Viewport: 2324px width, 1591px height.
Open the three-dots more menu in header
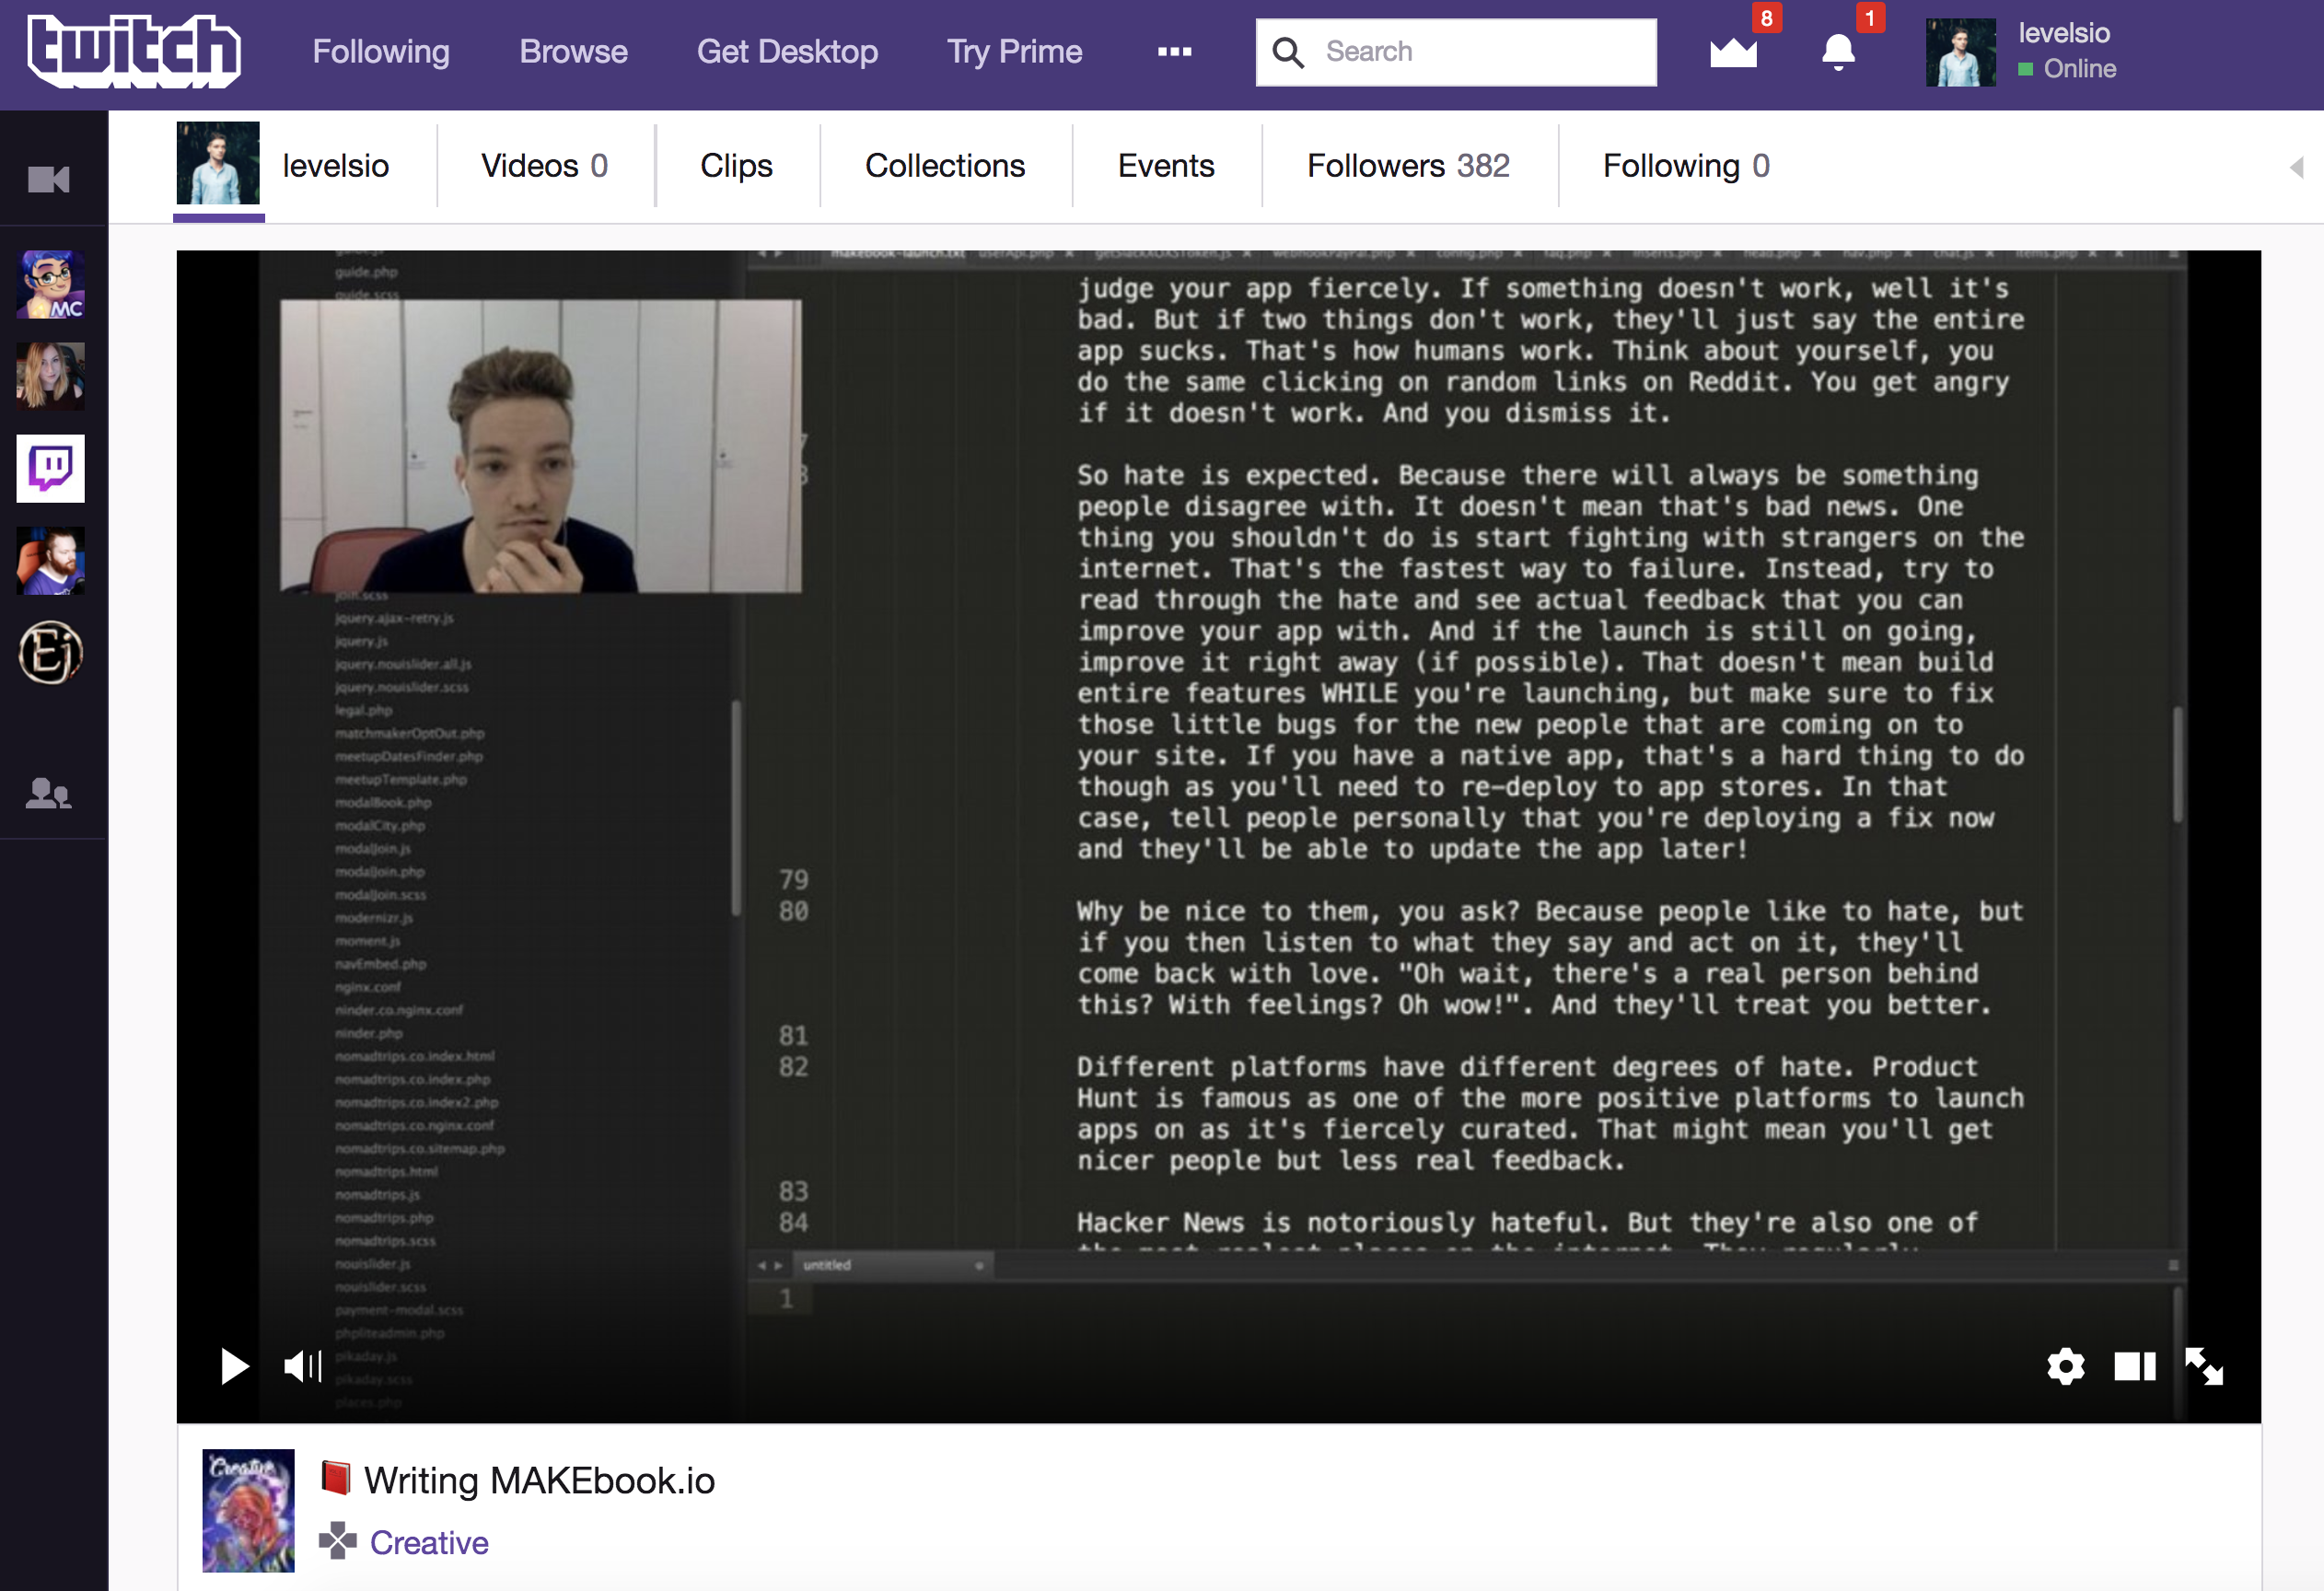point(1174,51)
